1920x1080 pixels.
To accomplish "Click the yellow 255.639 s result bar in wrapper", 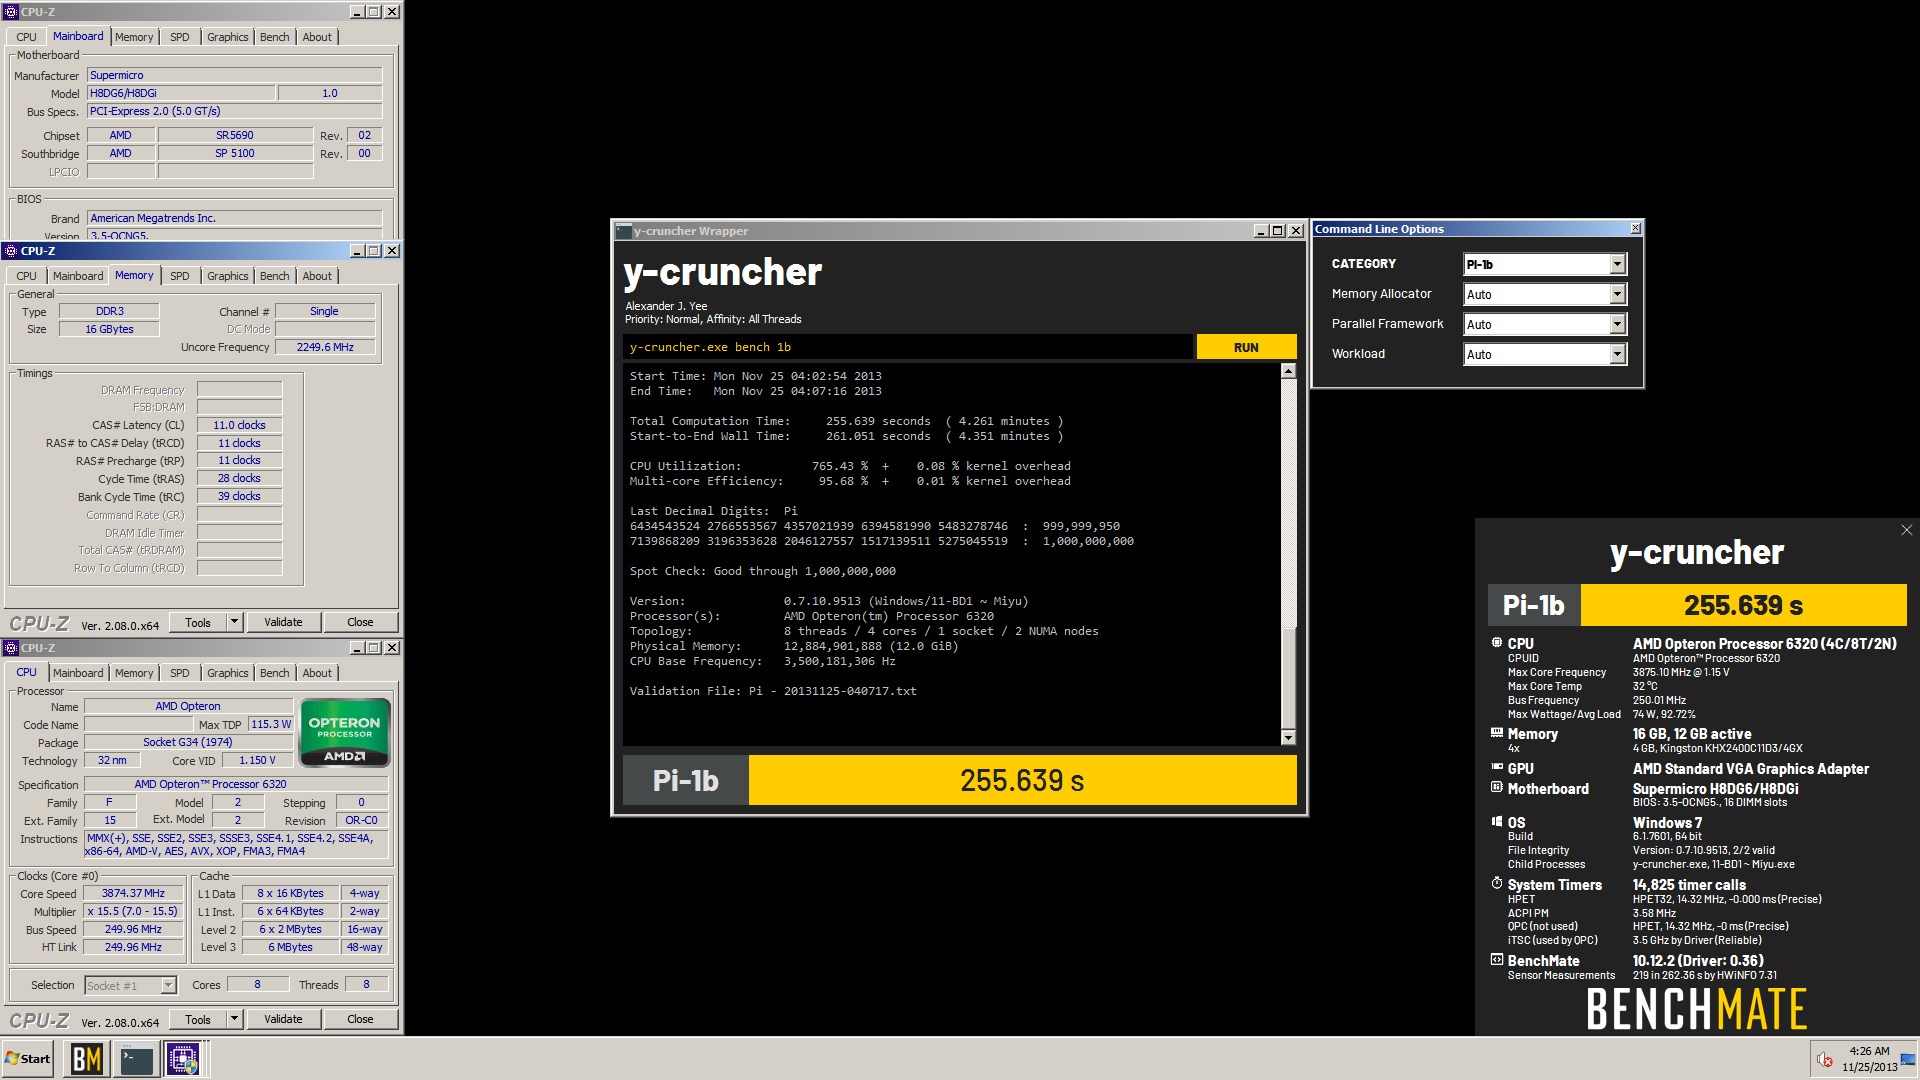I will pos(1022,780).
